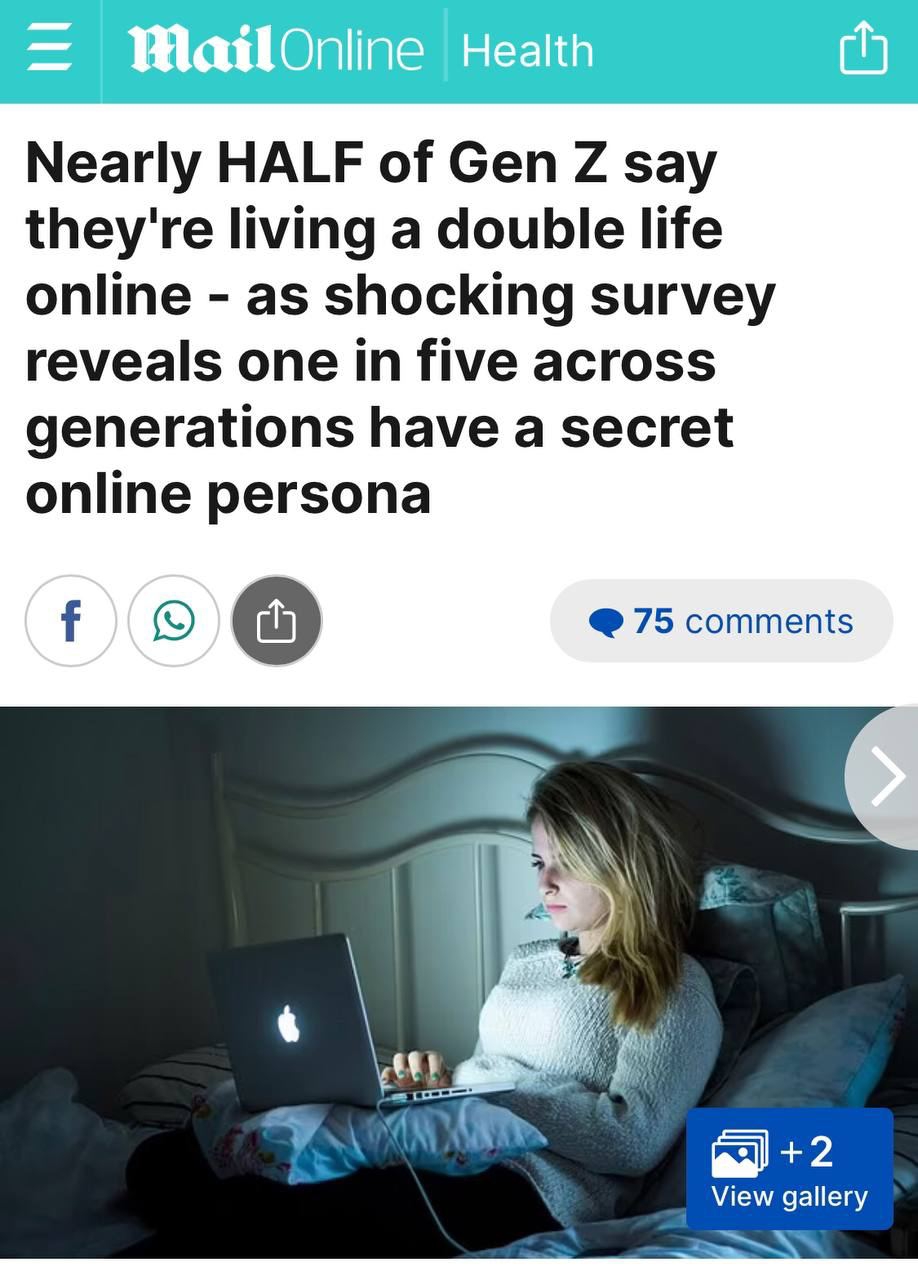Tap the share icon in the header
Screen dimensions: 918x1280
point(863,49)
